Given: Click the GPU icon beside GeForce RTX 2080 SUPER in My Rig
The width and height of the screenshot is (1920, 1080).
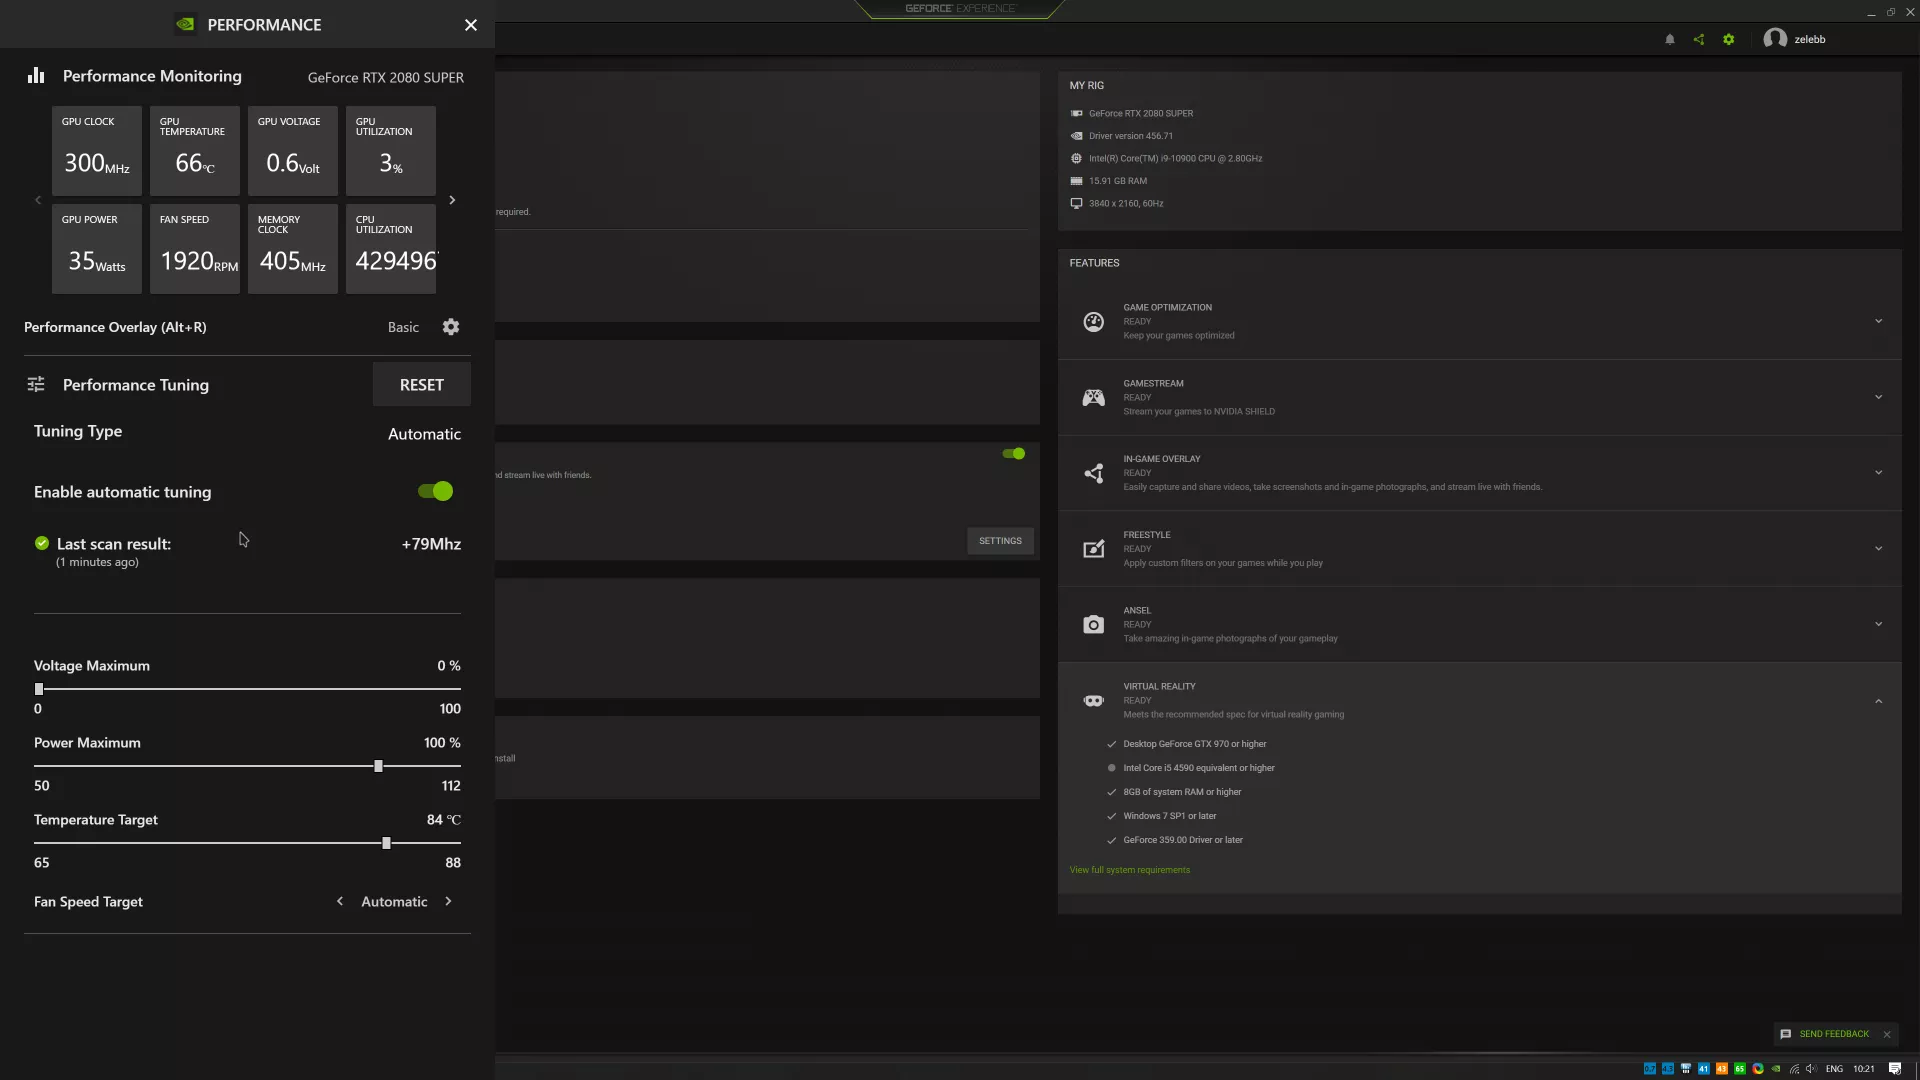Looking at the screenshot, I should coord(1077,113).
